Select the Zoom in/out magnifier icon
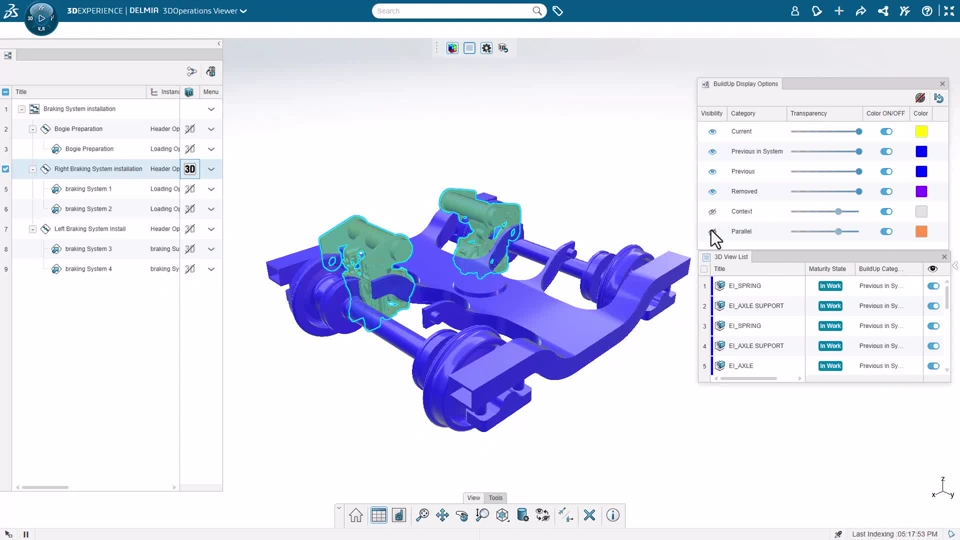The width and height of the screenshot is (960, 540). [x=482, y=516]
